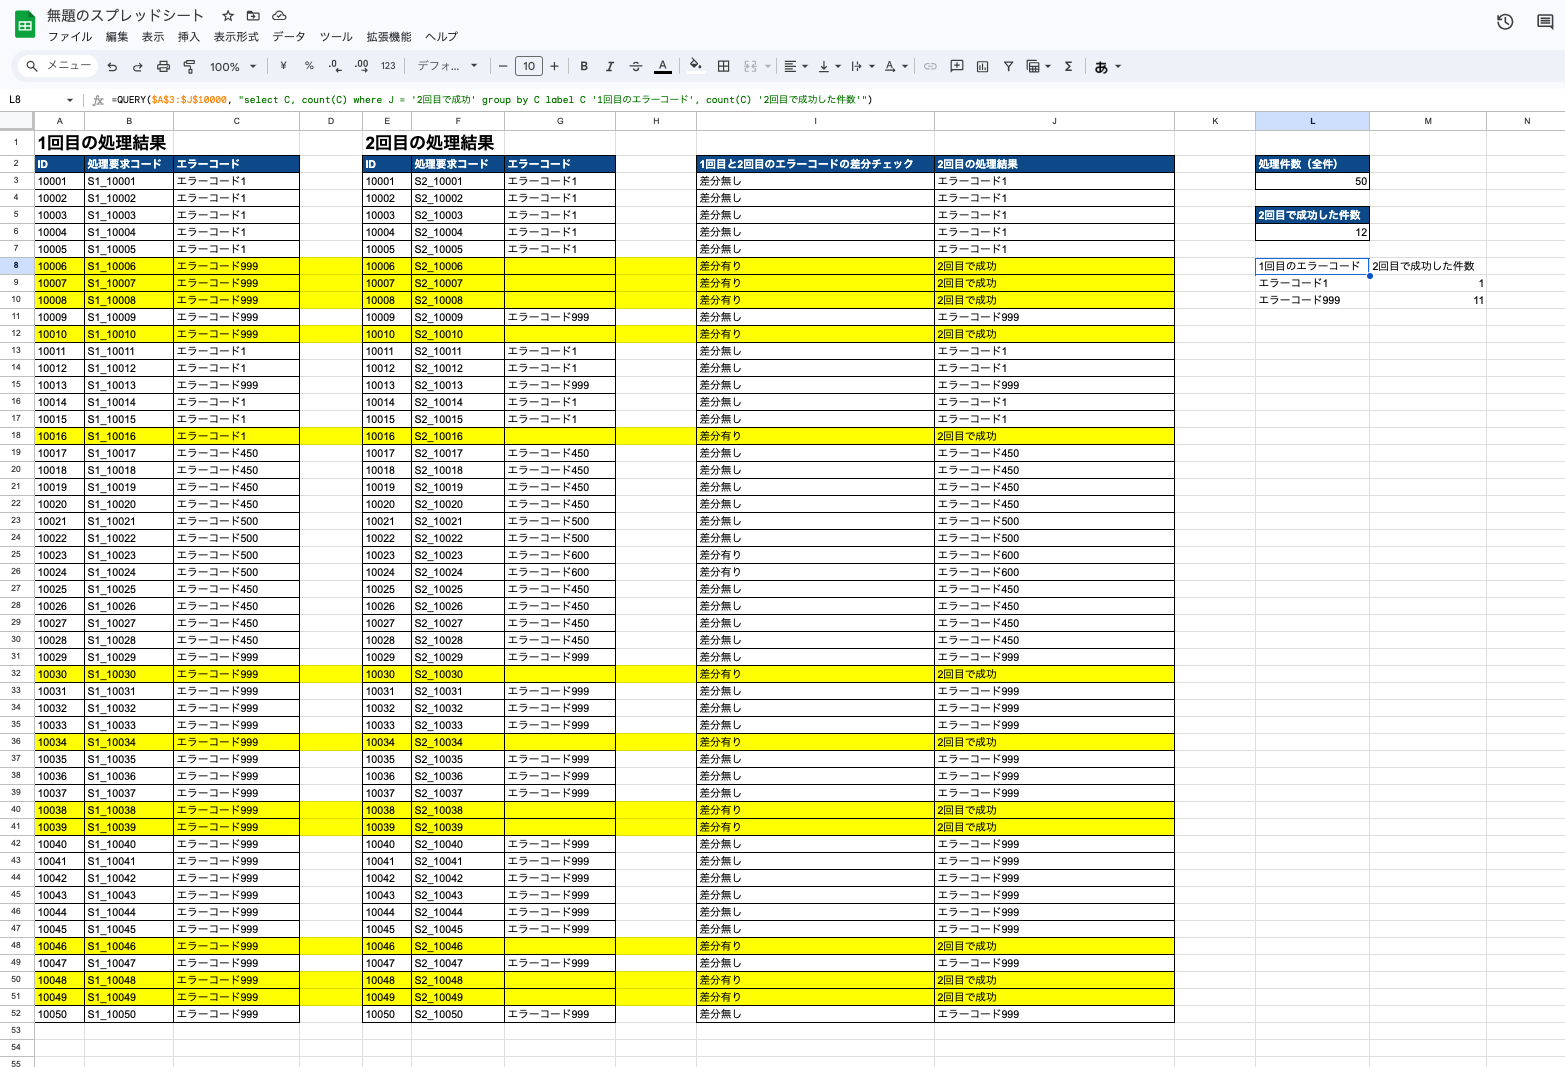Open the ファイル menu
The height and width of the screenshot is (1067, 1565).
pyautogui.click(x=70, y=37)
